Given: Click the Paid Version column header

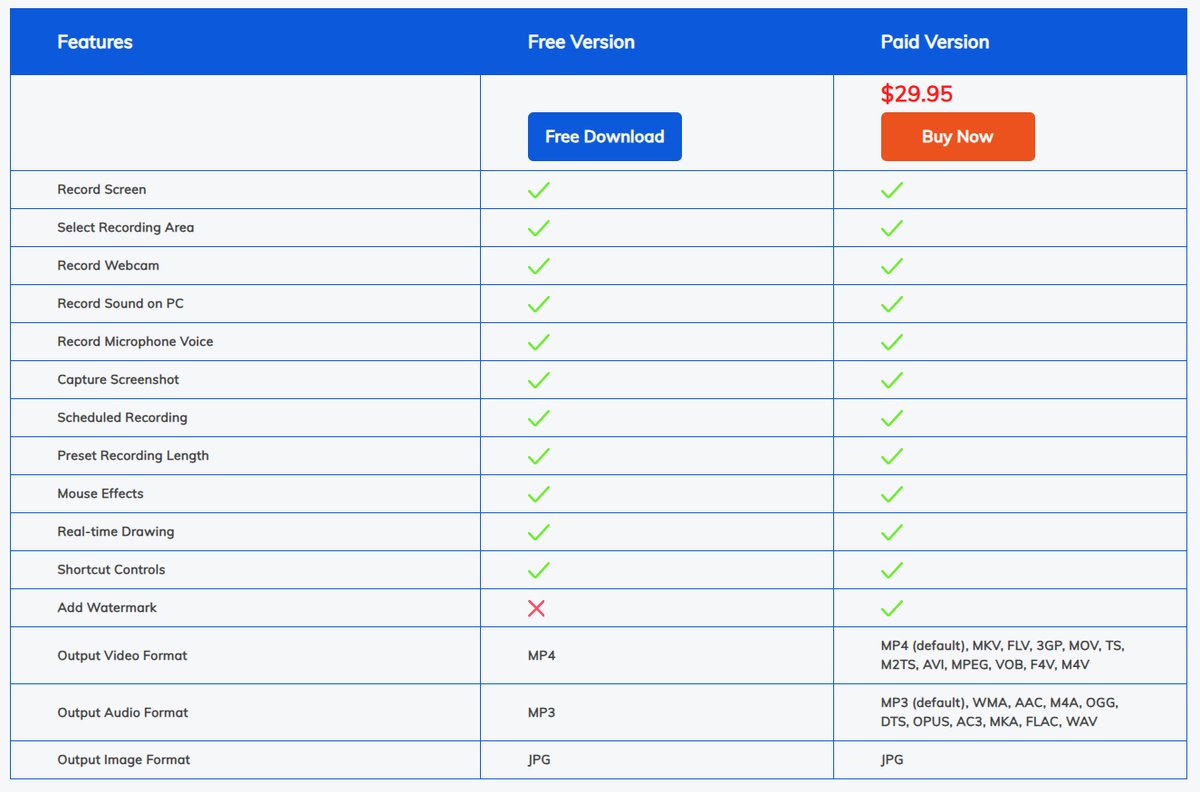Looking at the screenshot, I should pos(935,42).
